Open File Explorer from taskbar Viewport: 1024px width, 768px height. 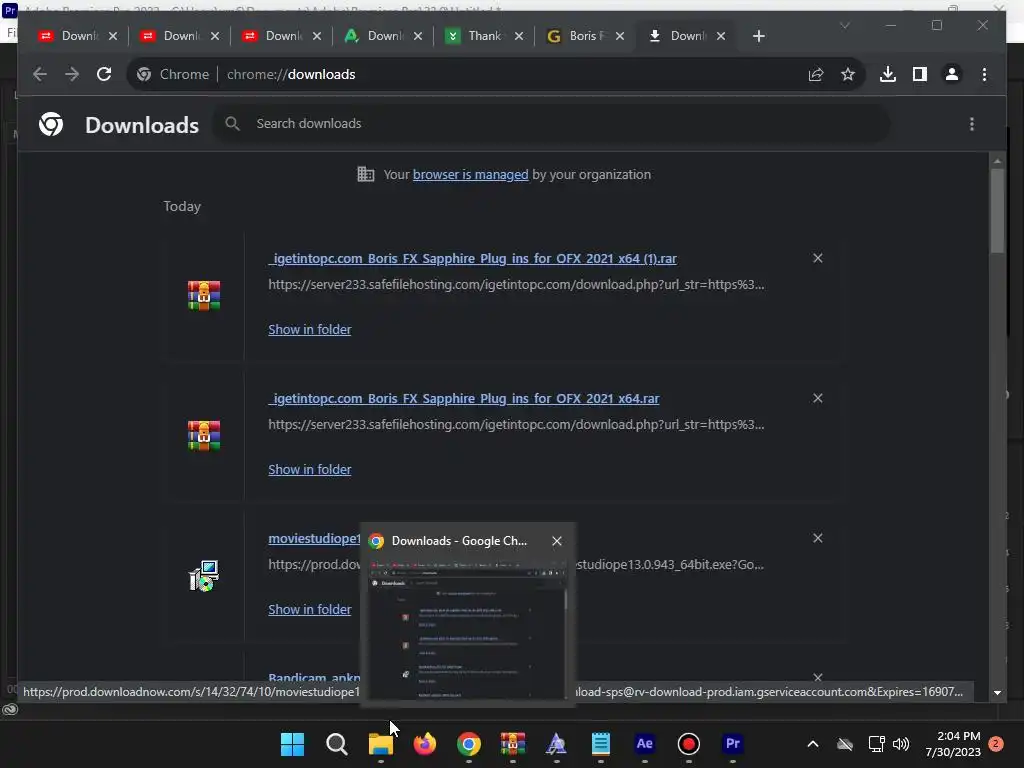381,744
